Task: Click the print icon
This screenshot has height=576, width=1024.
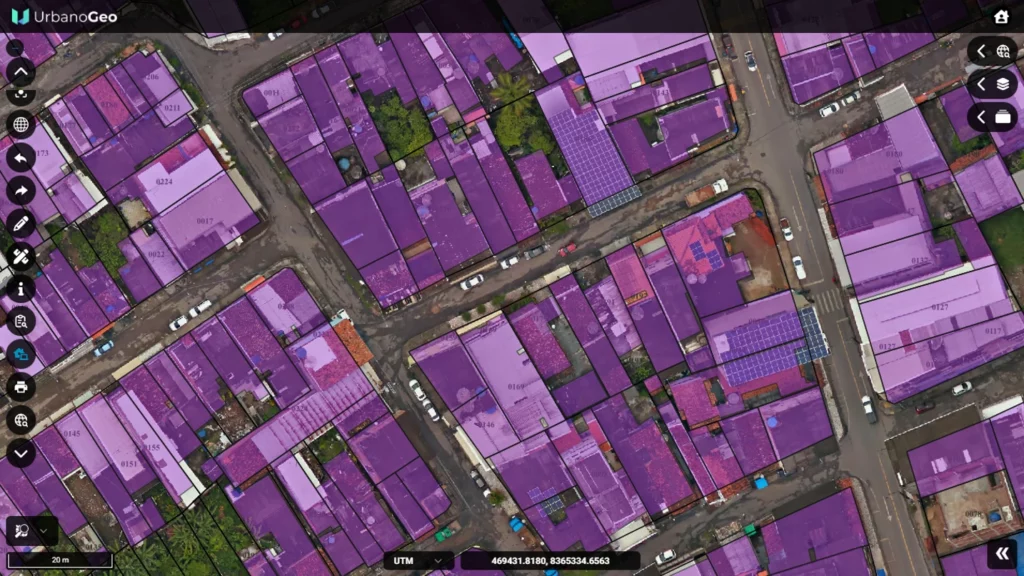Action: (x=21, y=387)
